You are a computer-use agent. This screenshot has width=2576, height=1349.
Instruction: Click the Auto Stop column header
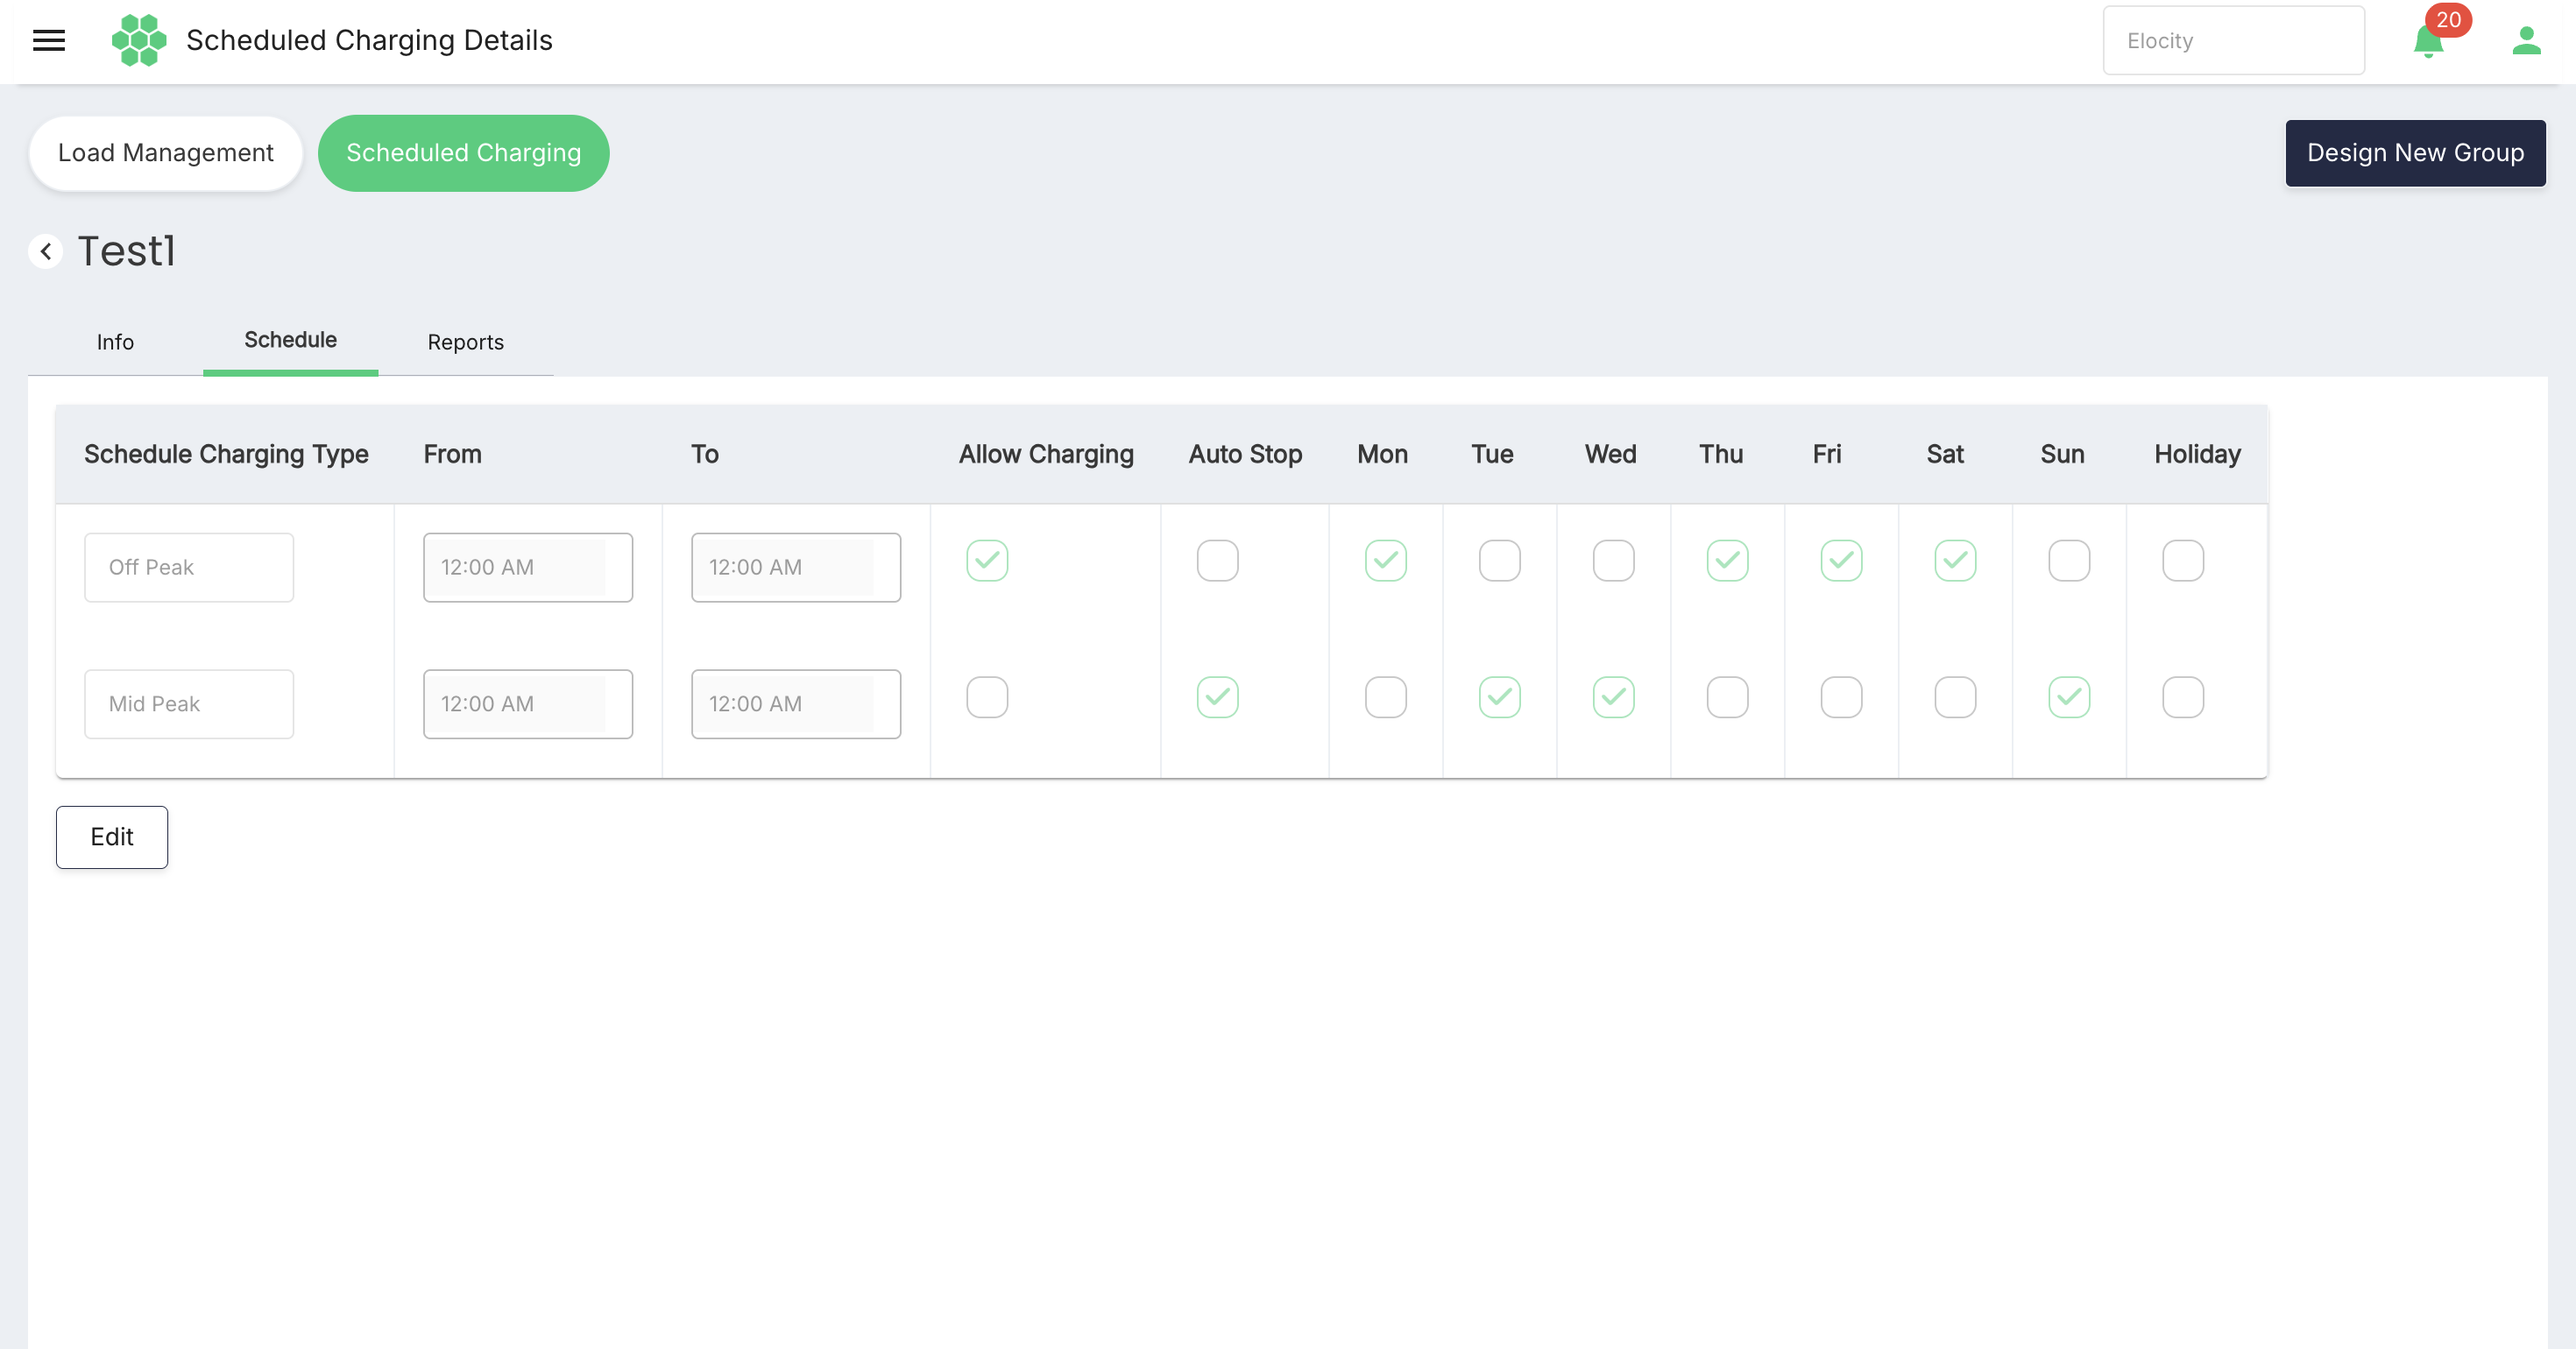pyautogui.click(x=1245, y=454)
